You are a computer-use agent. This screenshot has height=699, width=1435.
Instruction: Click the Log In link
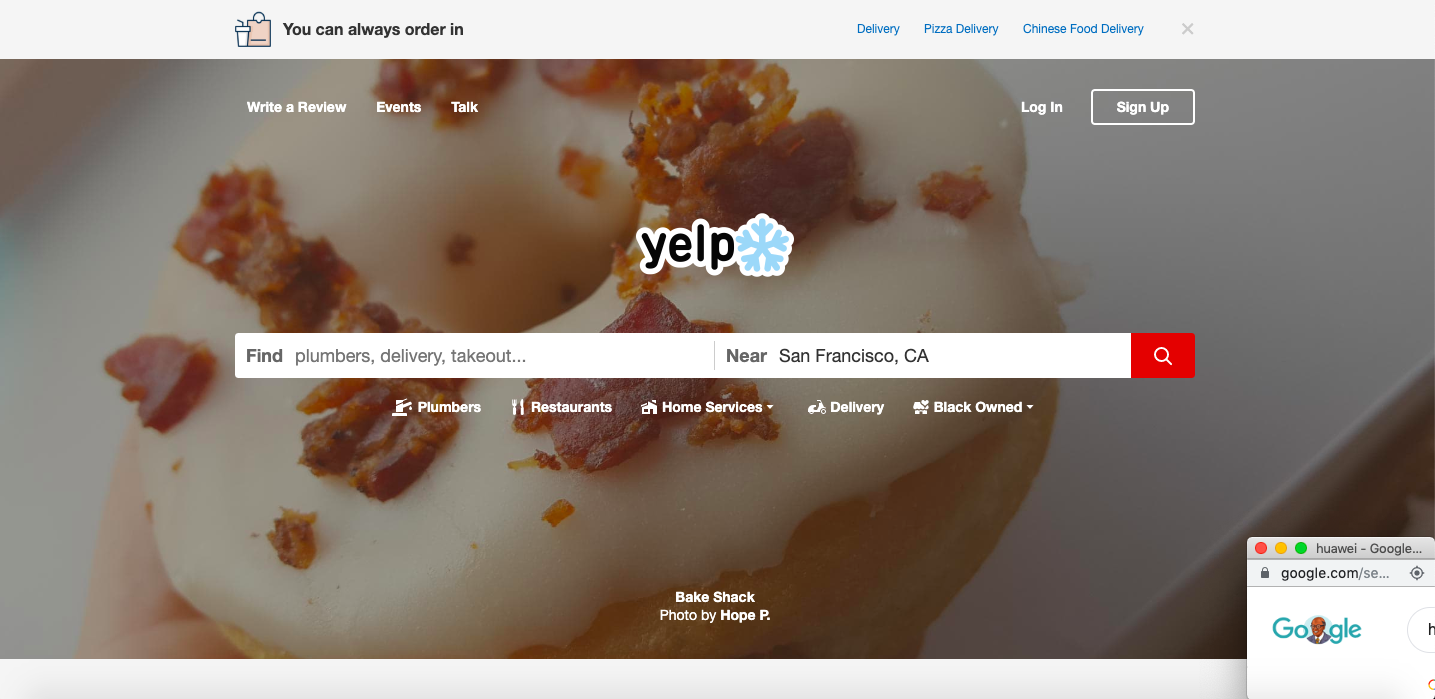click(x=1041, y=107)
